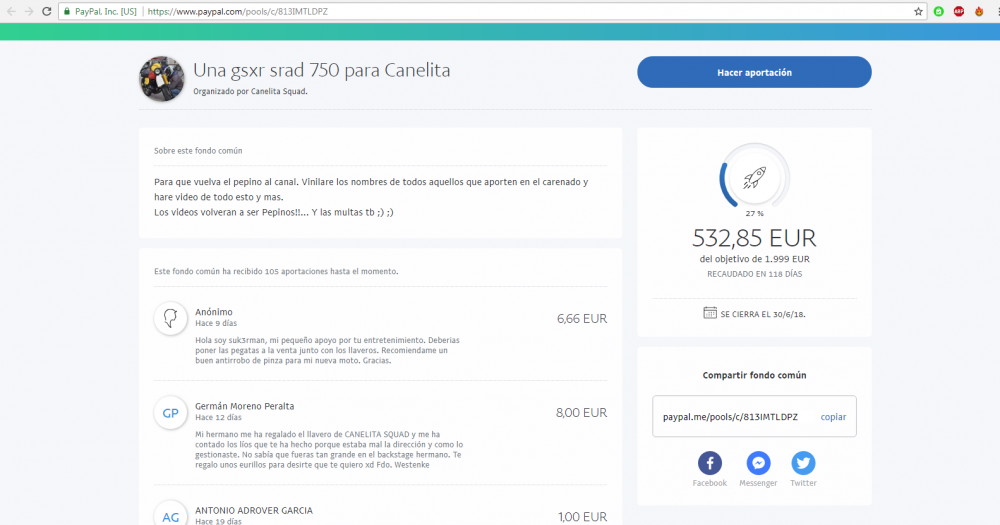The image size is (1000, 525).
Task: Click the AG contributor avatar
Action: (x=170, y=514)
